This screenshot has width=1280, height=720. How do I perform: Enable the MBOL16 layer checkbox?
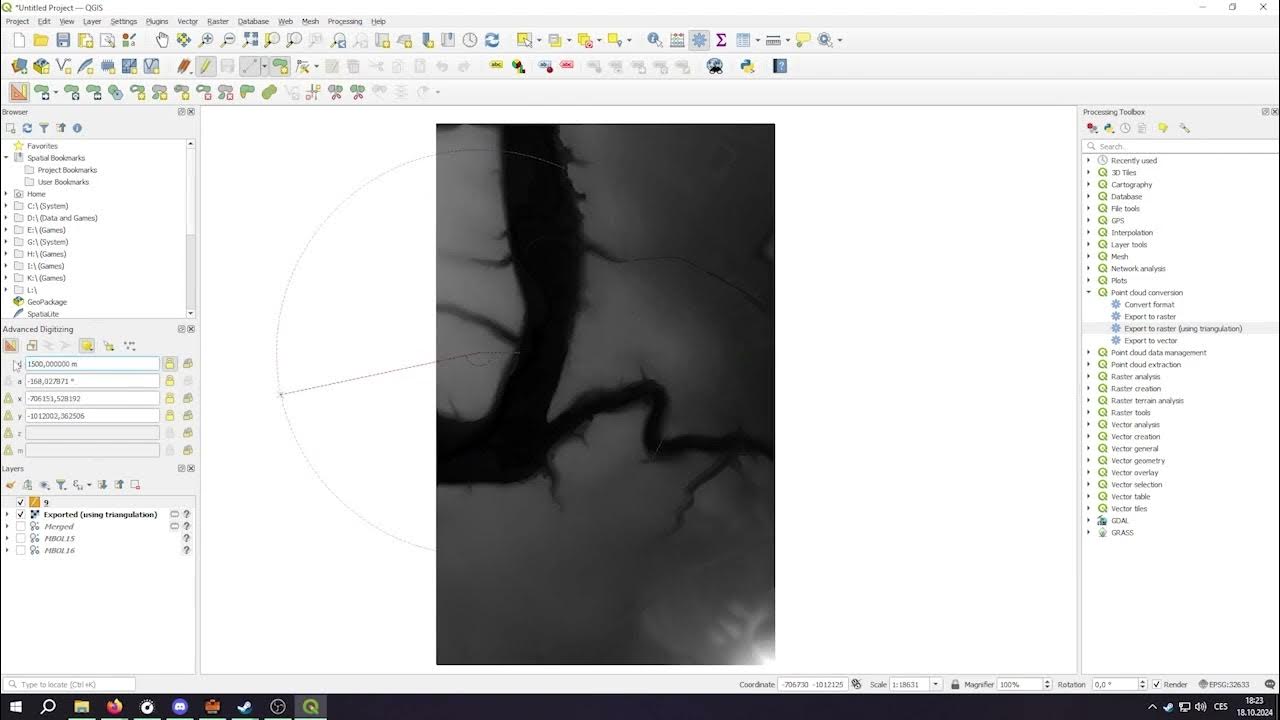[x=20, y=550]
